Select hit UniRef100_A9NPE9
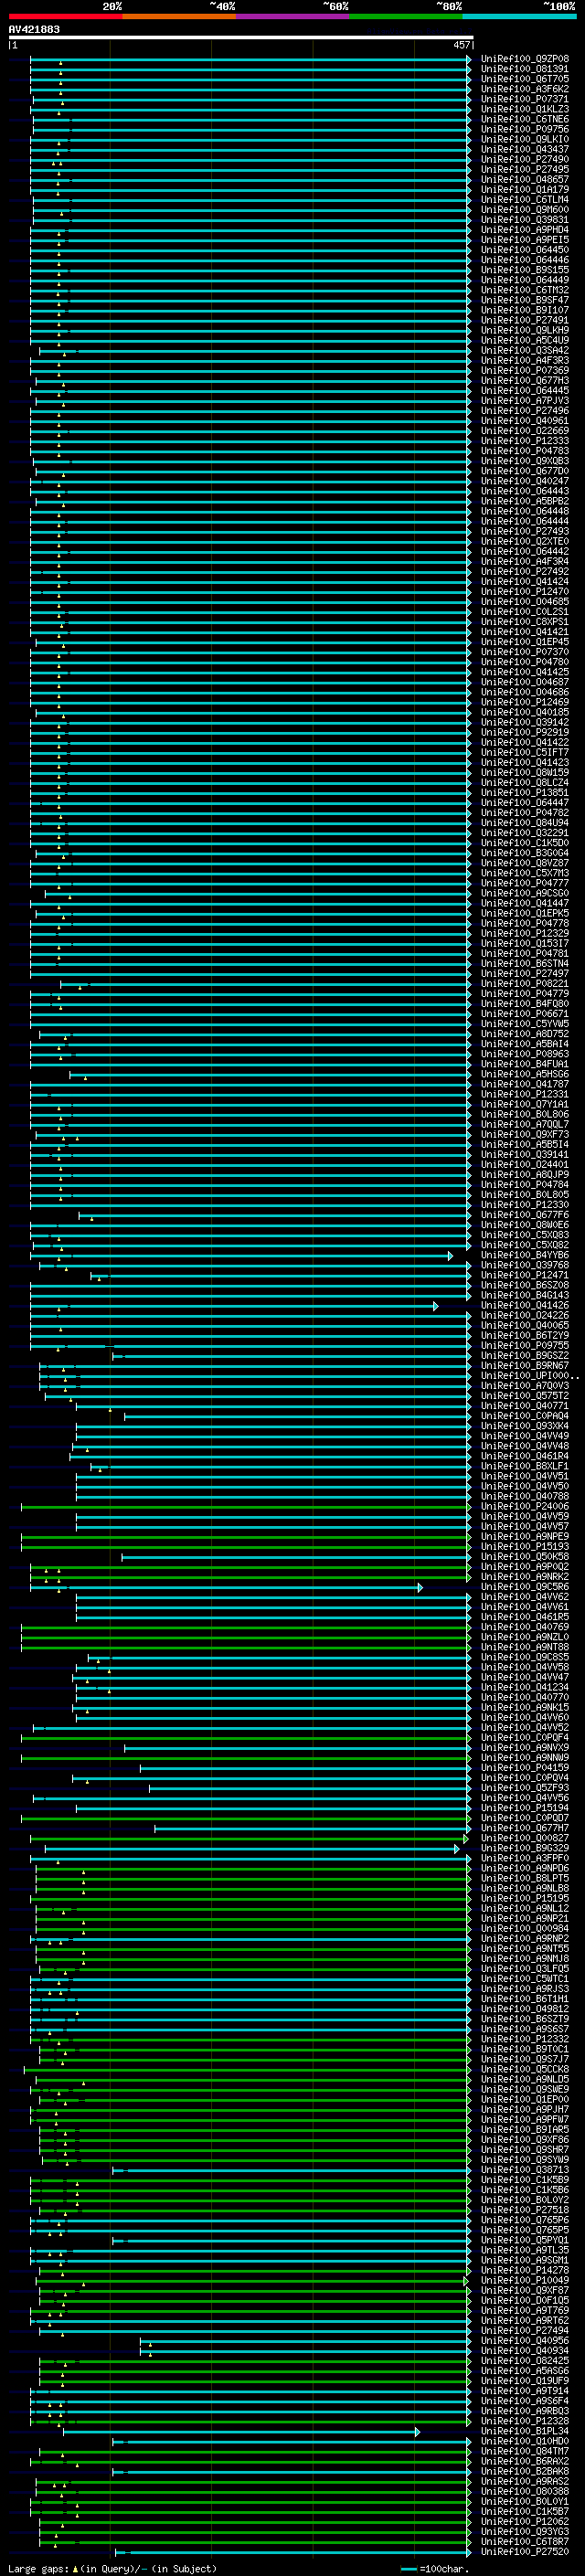 pos(524,1536)
